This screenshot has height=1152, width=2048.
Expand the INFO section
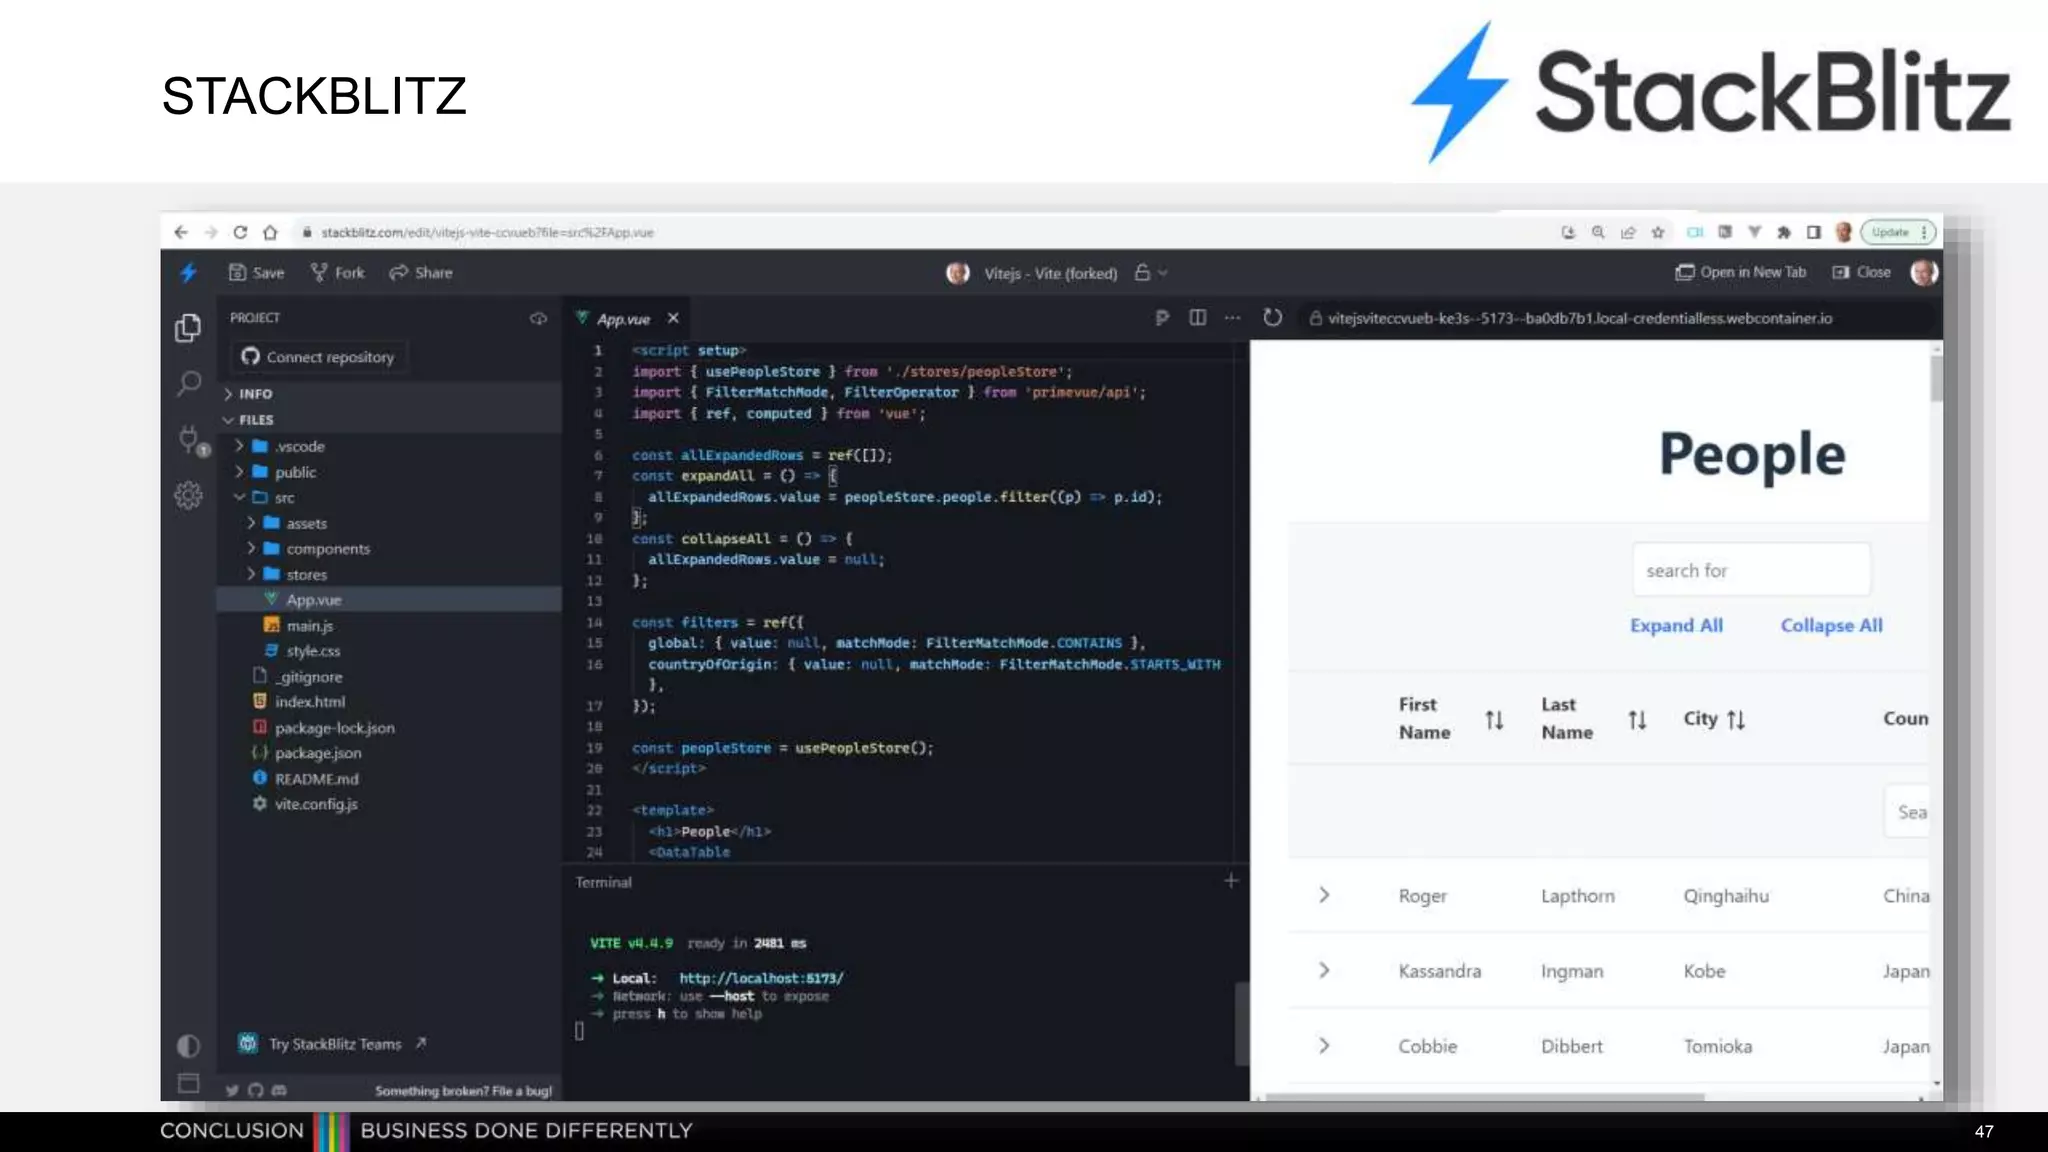[x=255, y=394]
